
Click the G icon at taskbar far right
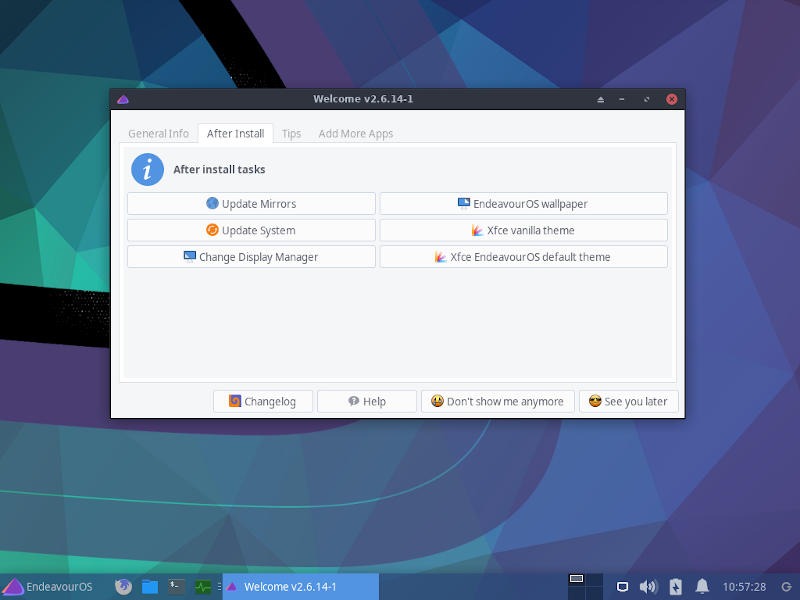786,587
